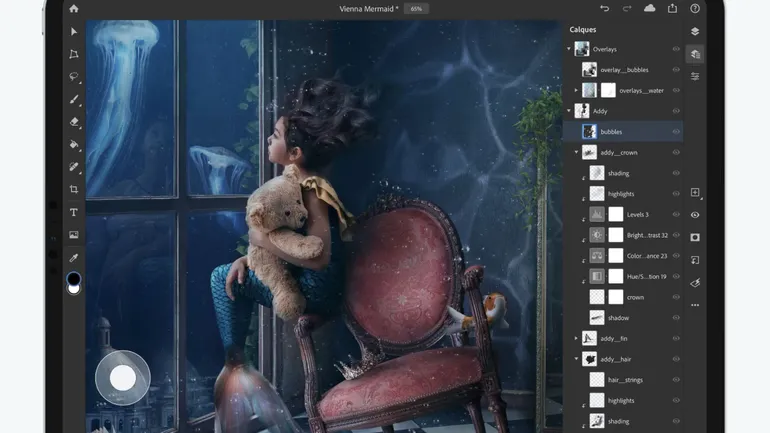Click the Vienna Mermaid document title
770x433 pixels.
(369, 9)
